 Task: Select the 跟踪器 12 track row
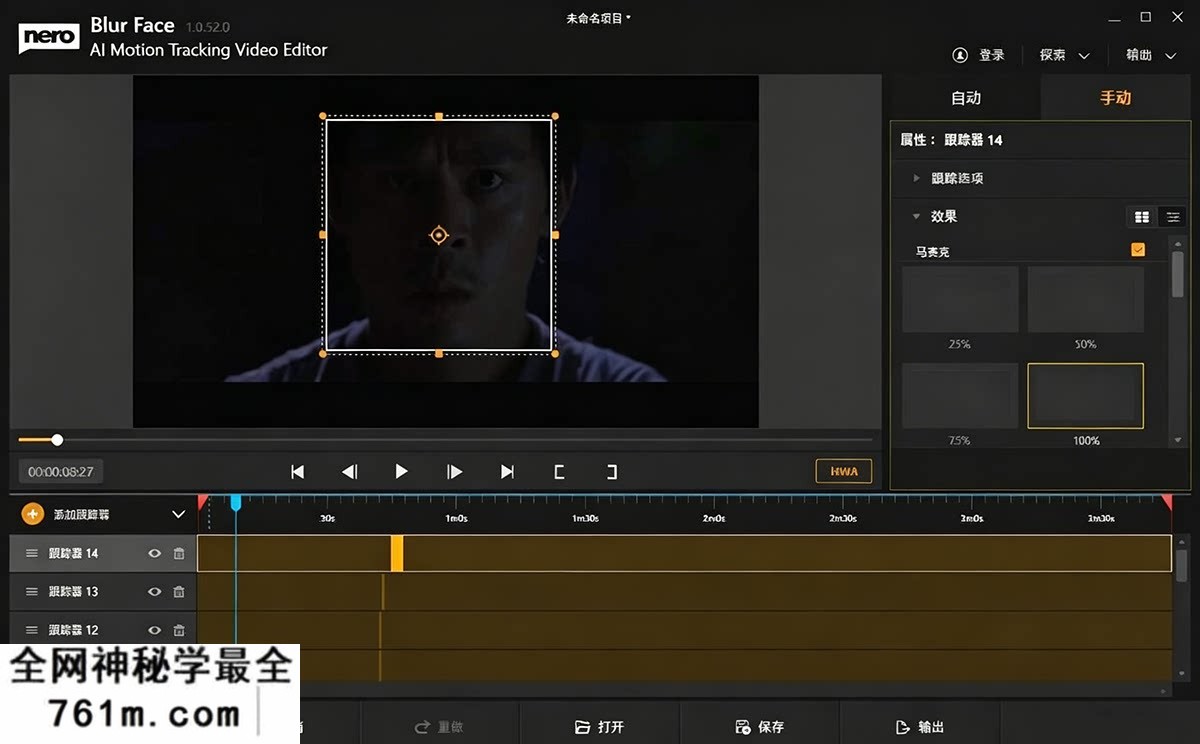103,630
